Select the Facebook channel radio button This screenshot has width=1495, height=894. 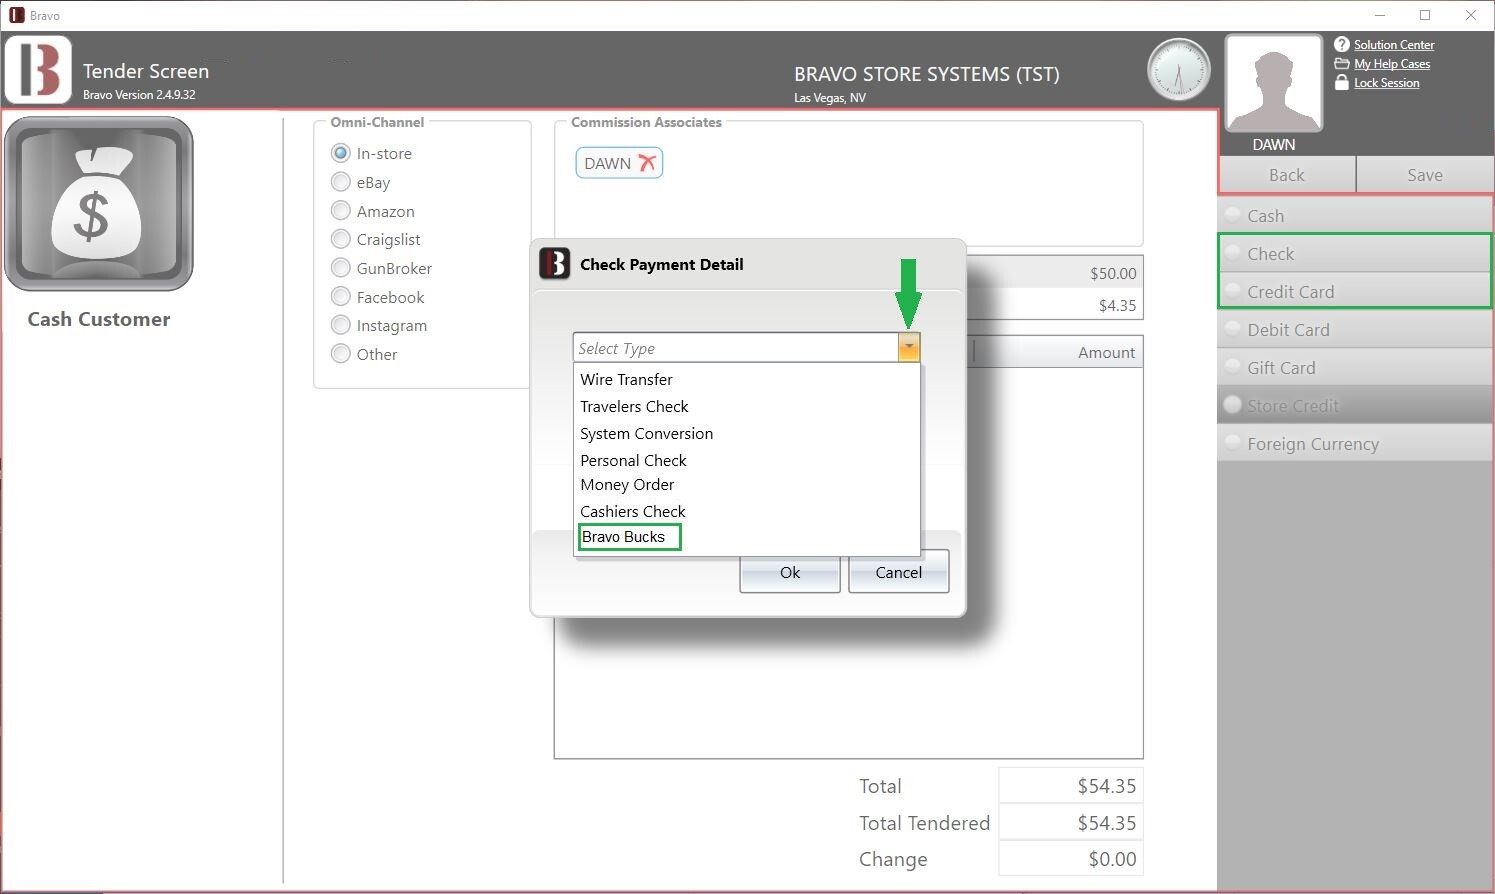pyautogui.click(x=341, y=297)
